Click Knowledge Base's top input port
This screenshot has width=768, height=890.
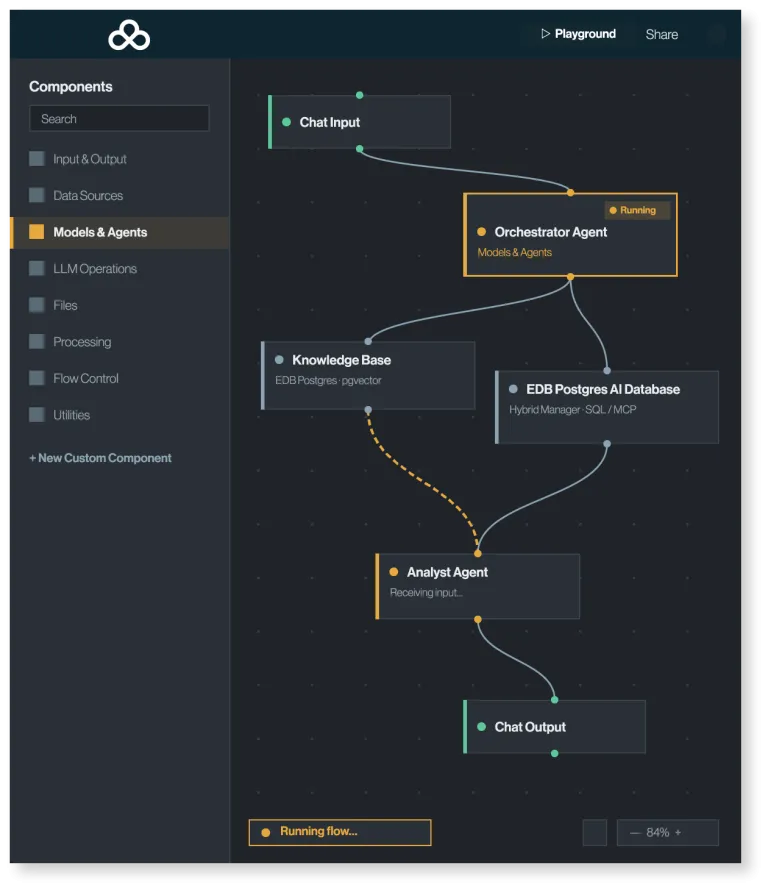pos(368,341)
